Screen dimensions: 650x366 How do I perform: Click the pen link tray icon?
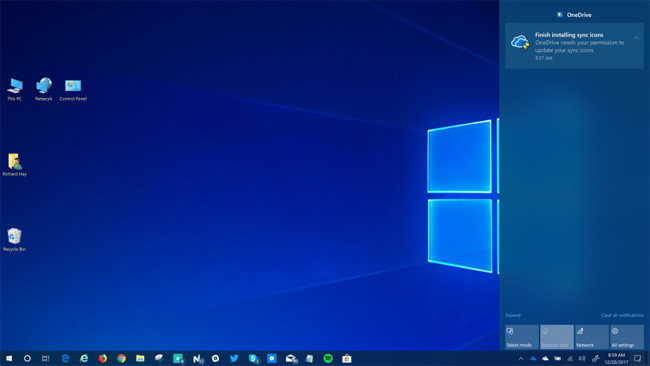pos(596,359)
